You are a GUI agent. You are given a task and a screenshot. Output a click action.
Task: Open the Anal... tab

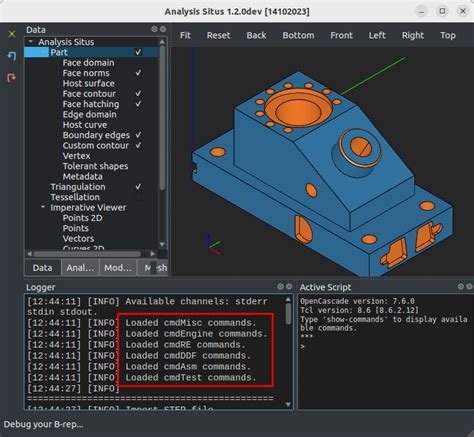coord(80,268)
